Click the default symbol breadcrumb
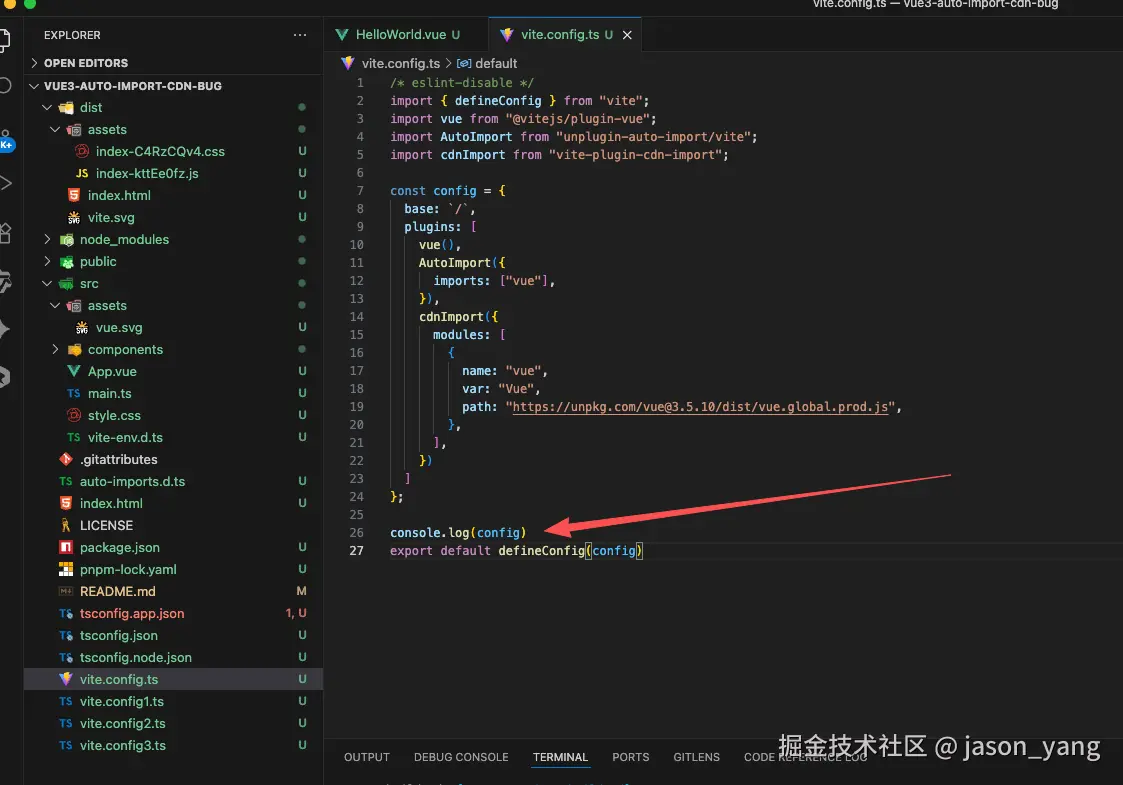Viewport: 1123px width, 785px height. [496, 64]
